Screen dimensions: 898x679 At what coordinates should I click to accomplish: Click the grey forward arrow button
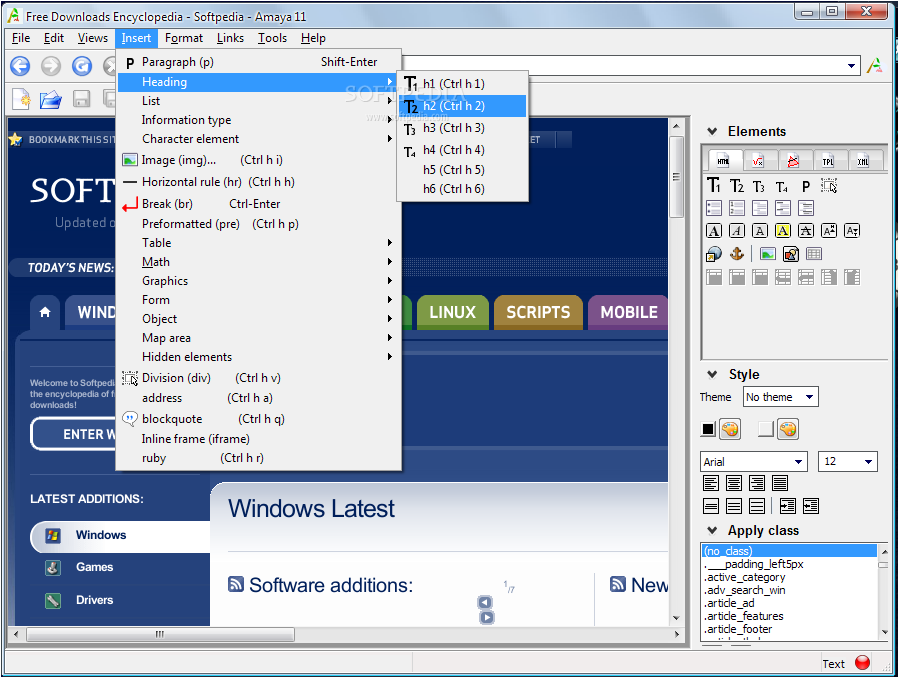51,66
